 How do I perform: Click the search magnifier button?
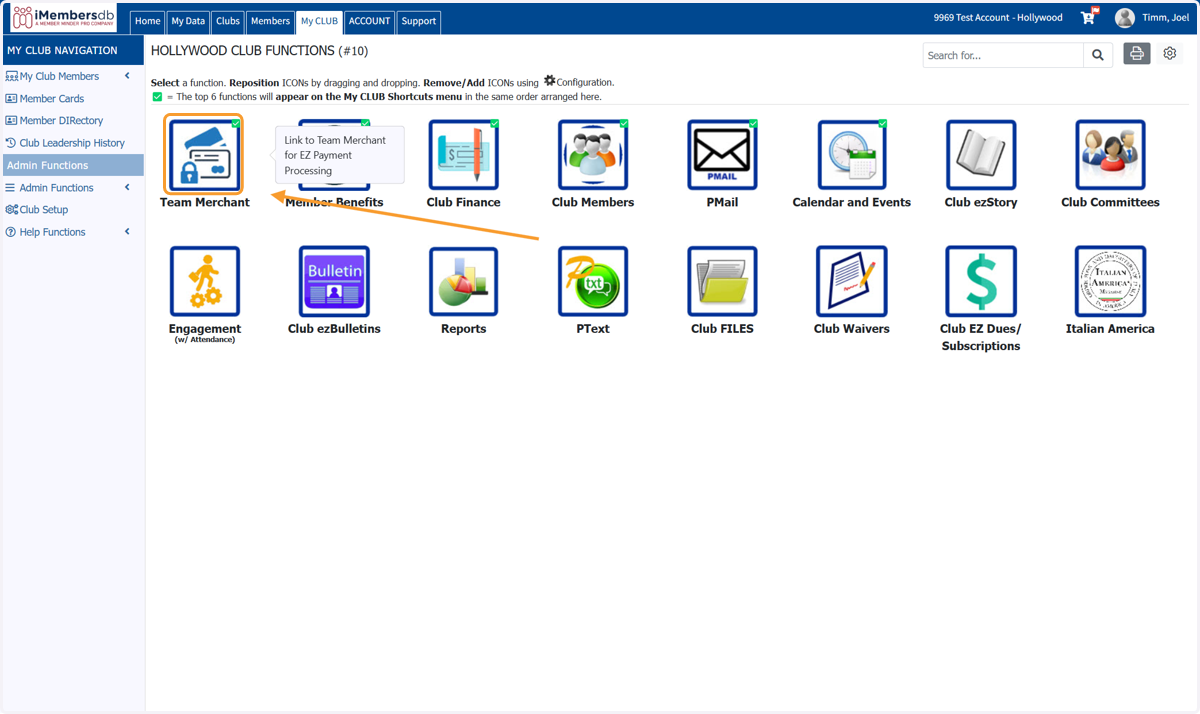click(x=1098, y=55)
